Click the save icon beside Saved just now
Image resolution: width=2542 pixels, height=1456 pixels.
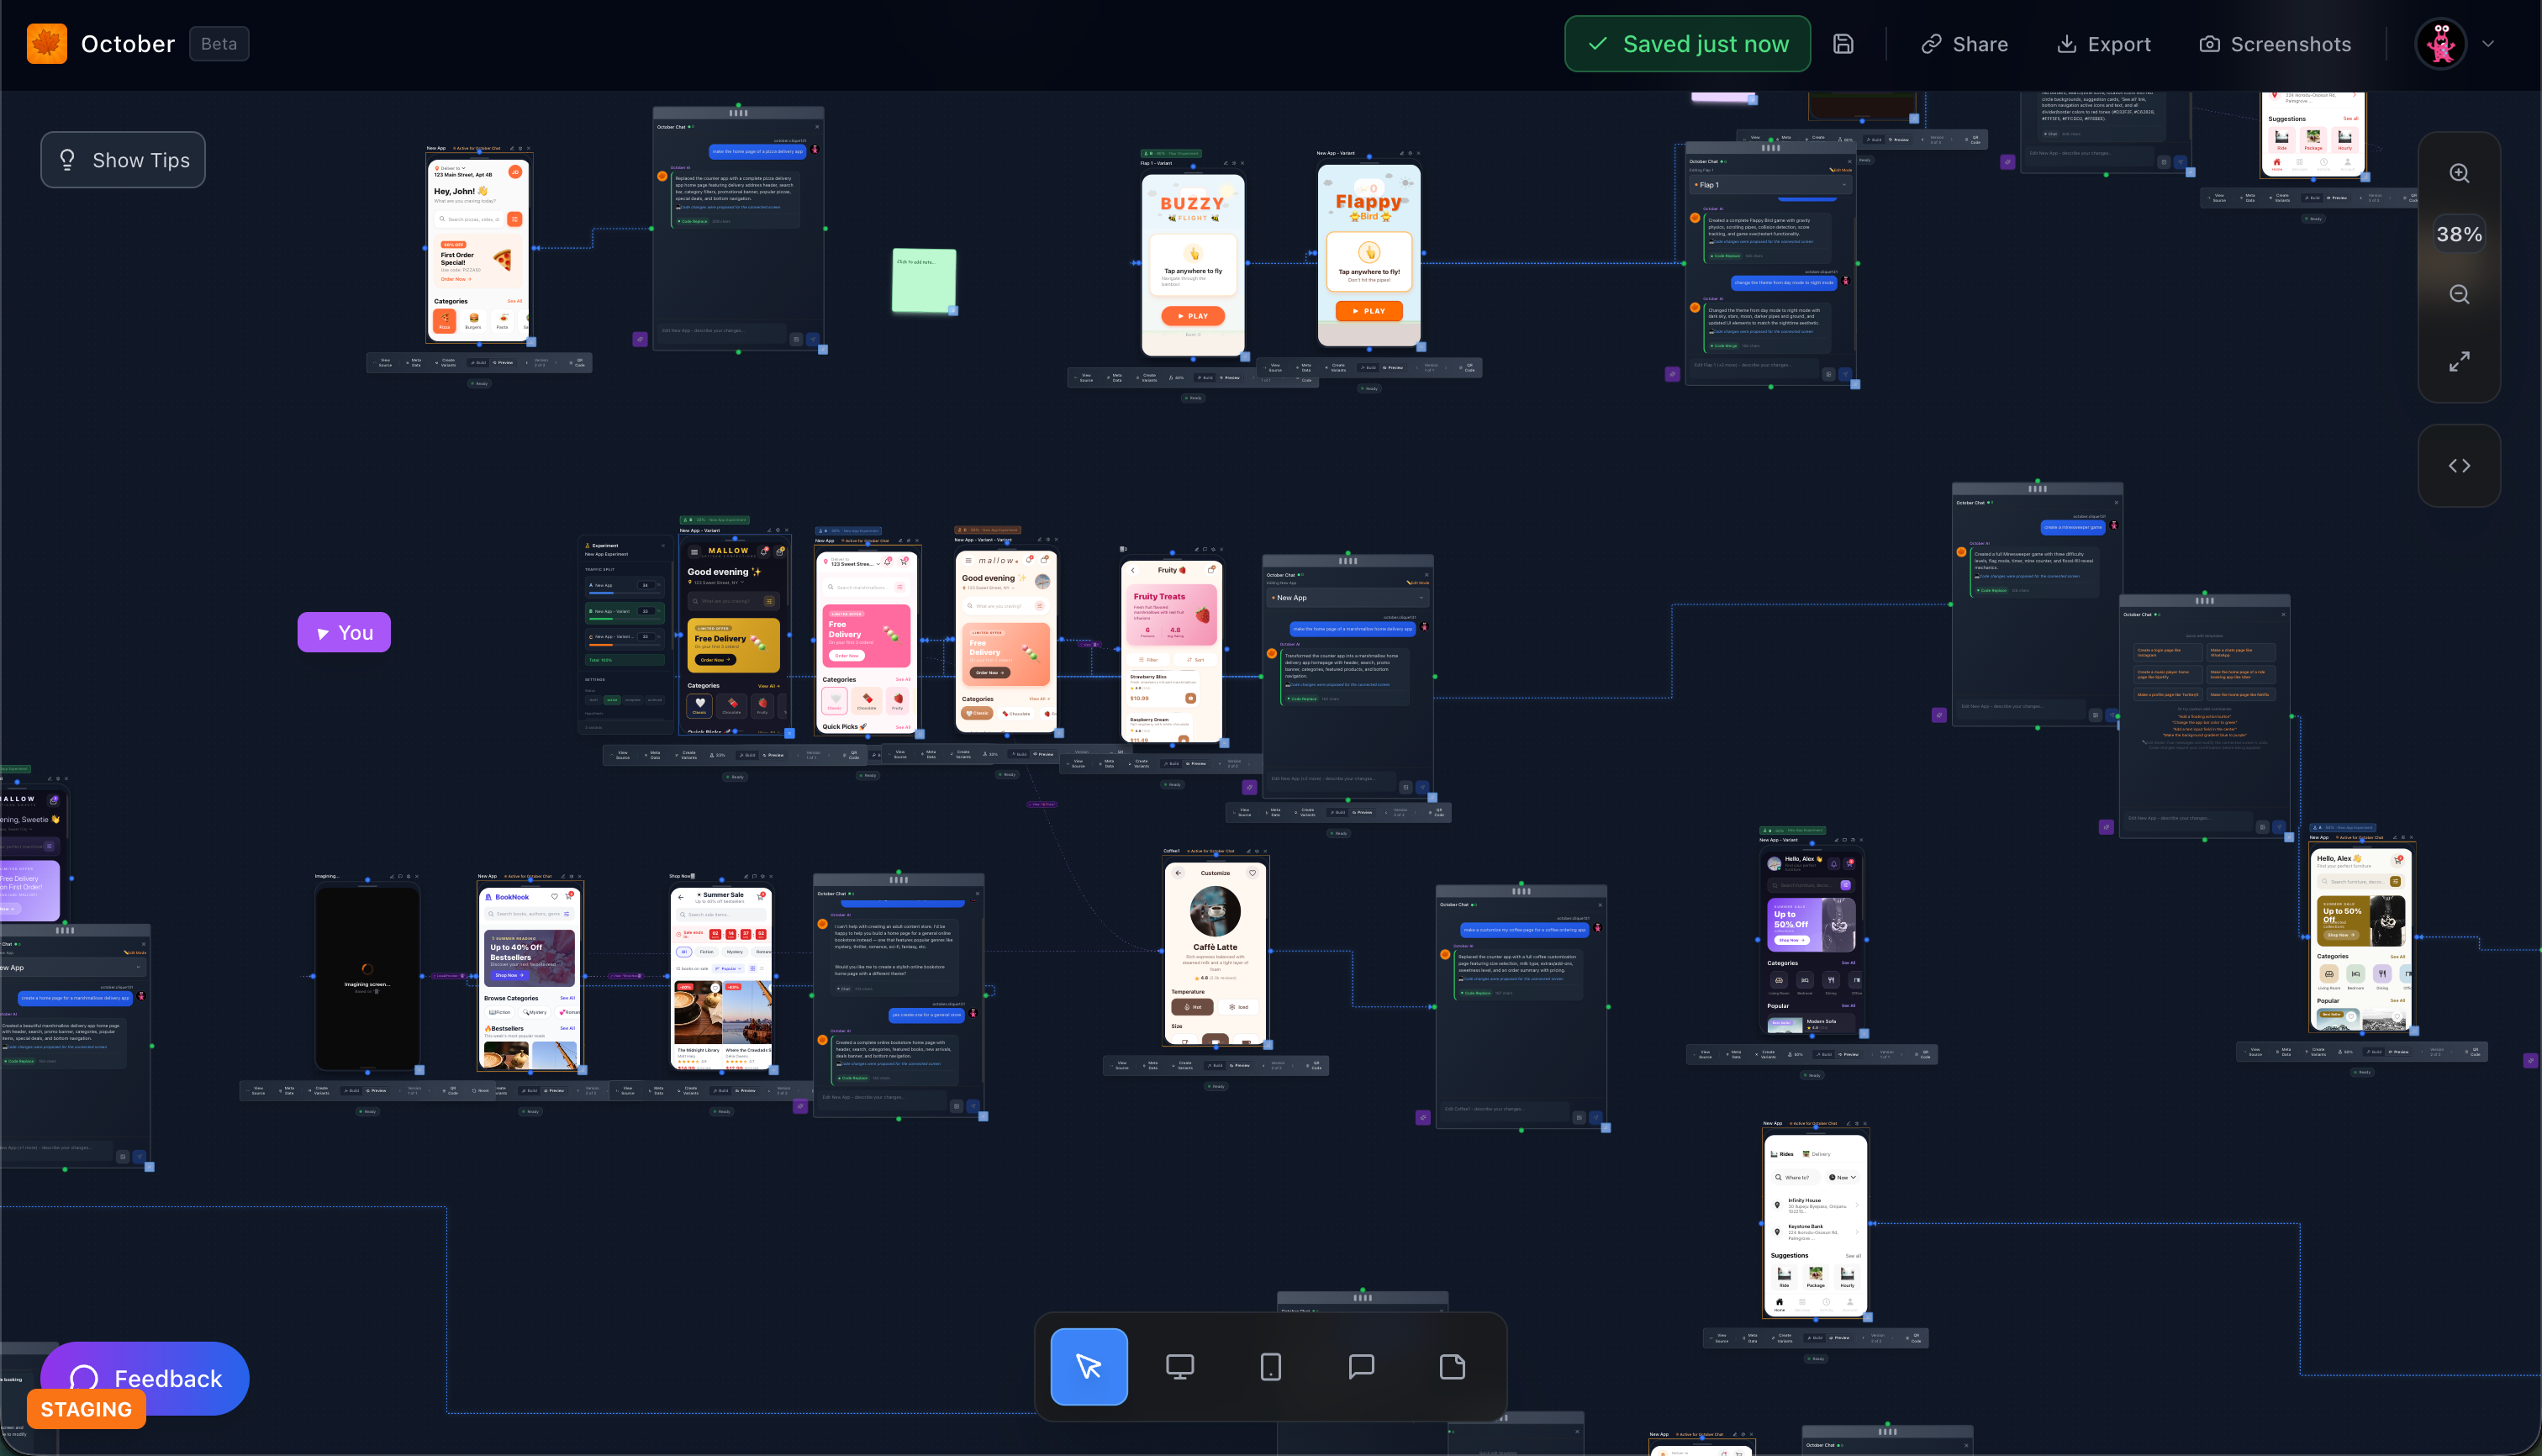tap(1843, 43)
